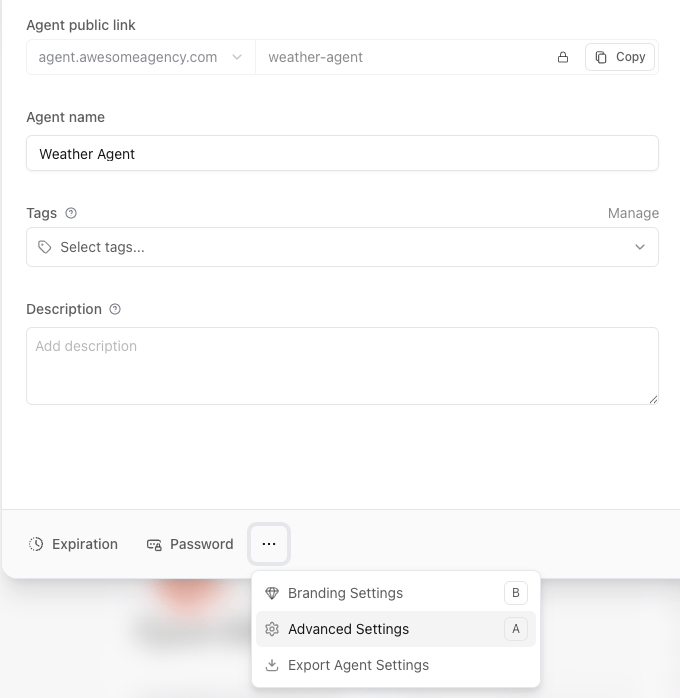Click the Tags help question icon
The height and width of the screenshot is (698, 680).
[71, 213]
